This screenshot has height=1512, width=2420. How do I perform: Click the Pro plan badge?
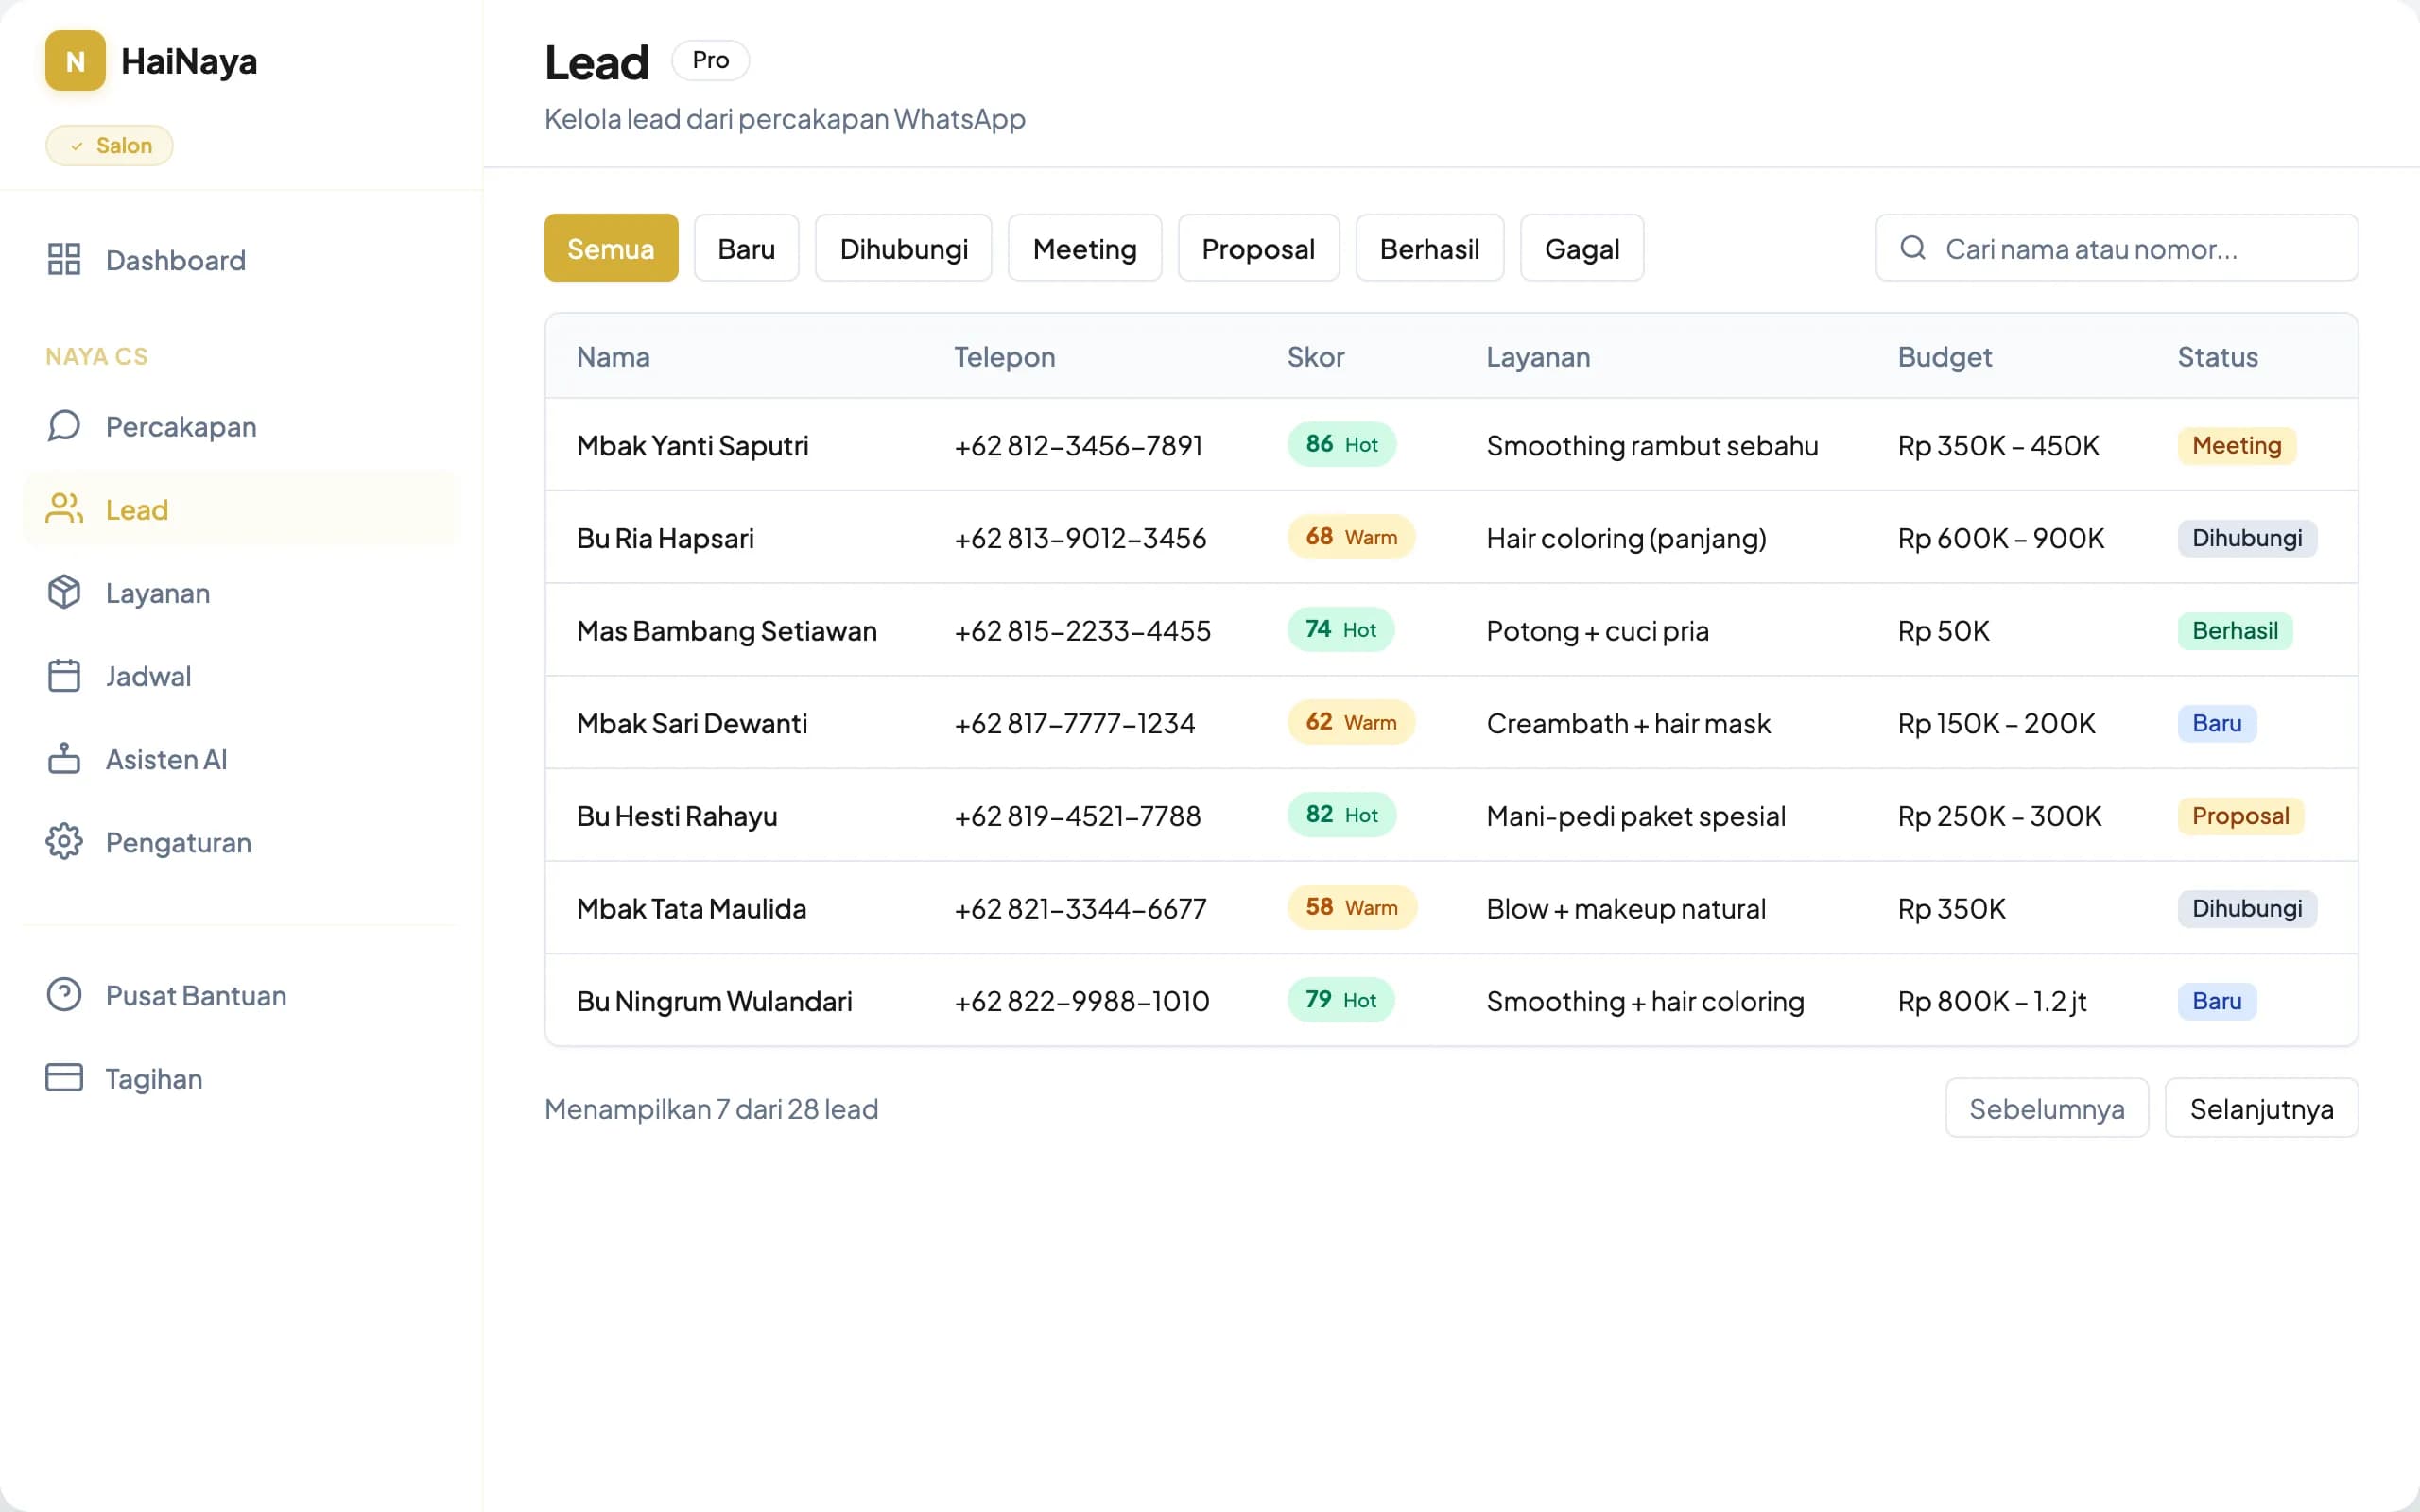click(x=710, y=60)
